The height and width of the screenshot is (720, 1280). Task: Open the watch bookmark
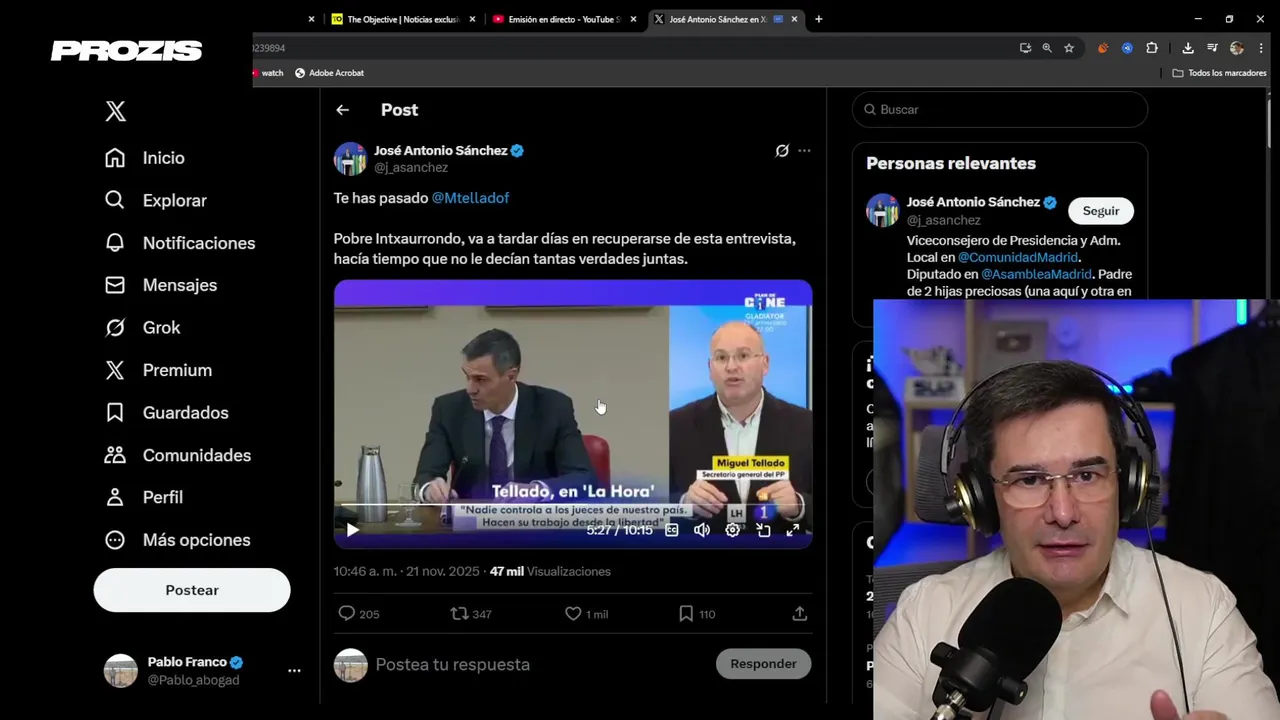click(x=268, y=73)
